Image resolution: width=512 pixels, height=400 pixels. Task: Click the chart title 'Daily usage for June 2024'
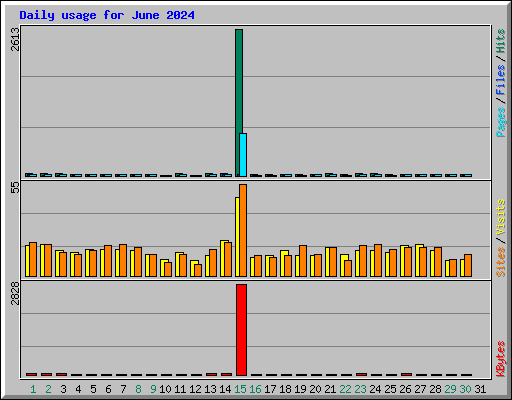[107, 15]
